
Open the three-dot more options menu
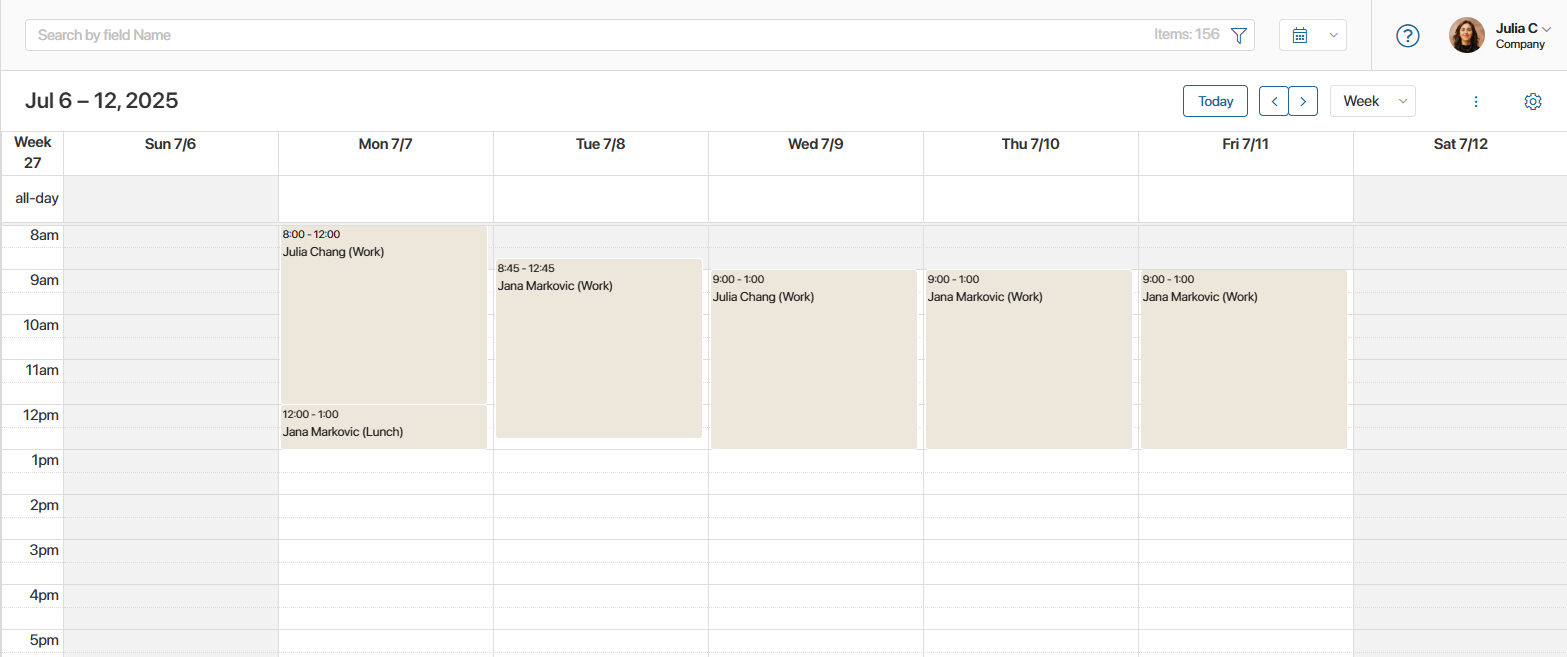[1475, 101]
